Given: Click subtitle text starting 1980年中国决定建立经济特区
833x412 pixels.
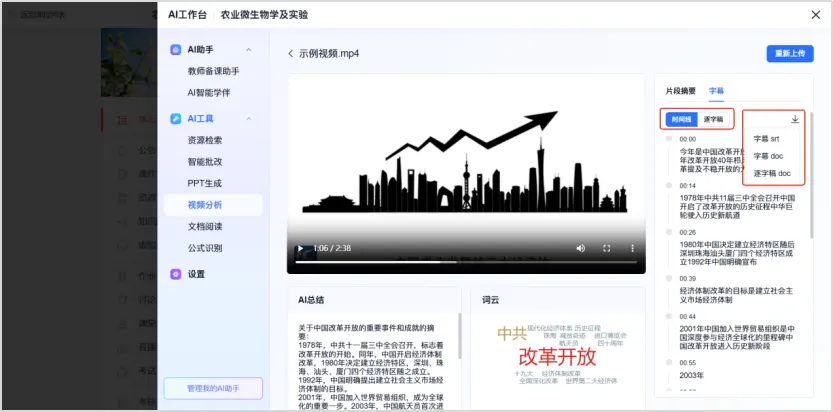Looking at the screenshot, I should click(x=737, y=253).
